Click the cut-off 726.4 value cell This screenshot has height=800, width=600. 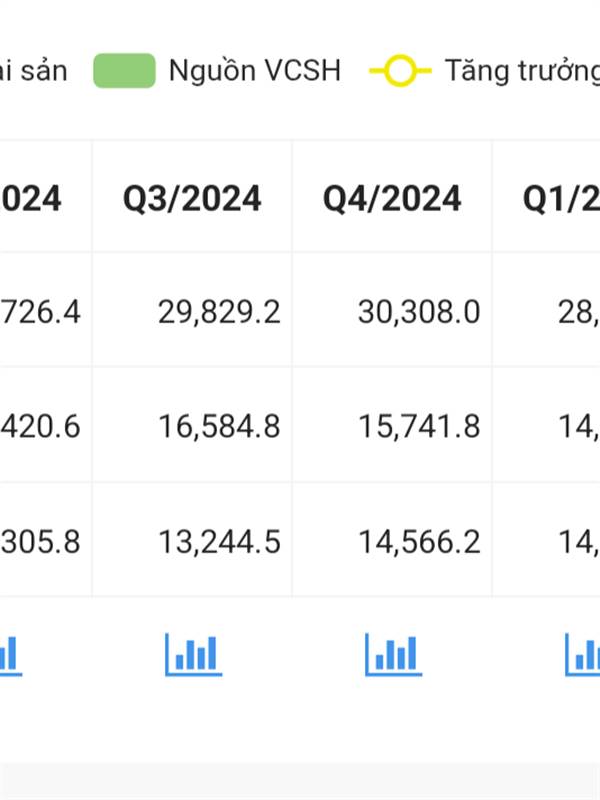[x=40, y=312]
